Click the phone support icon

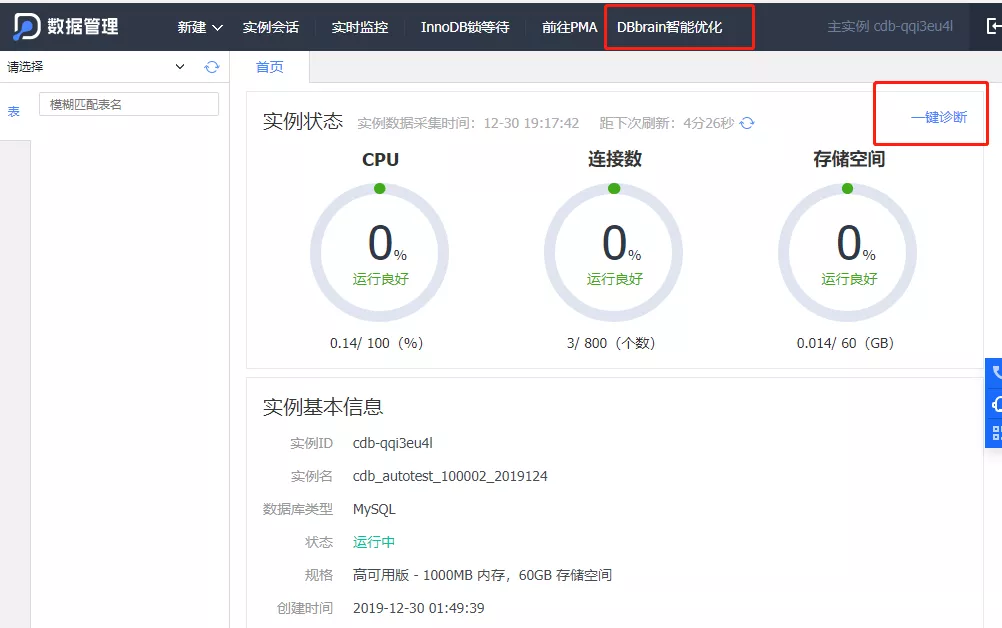click(x=995, y=373)
